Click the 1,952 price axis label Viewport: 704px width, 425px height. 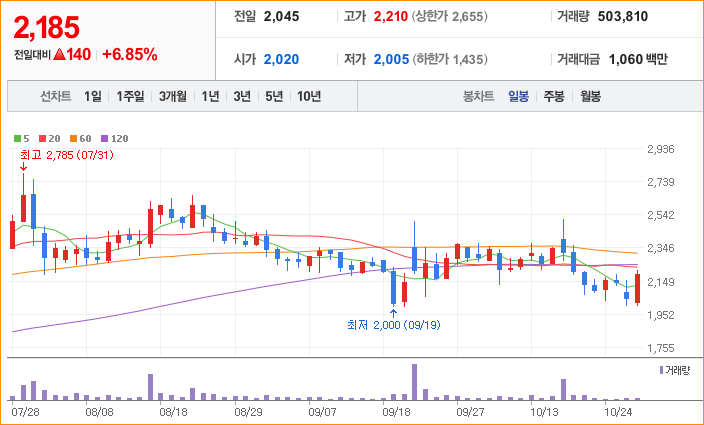(661, 315)
